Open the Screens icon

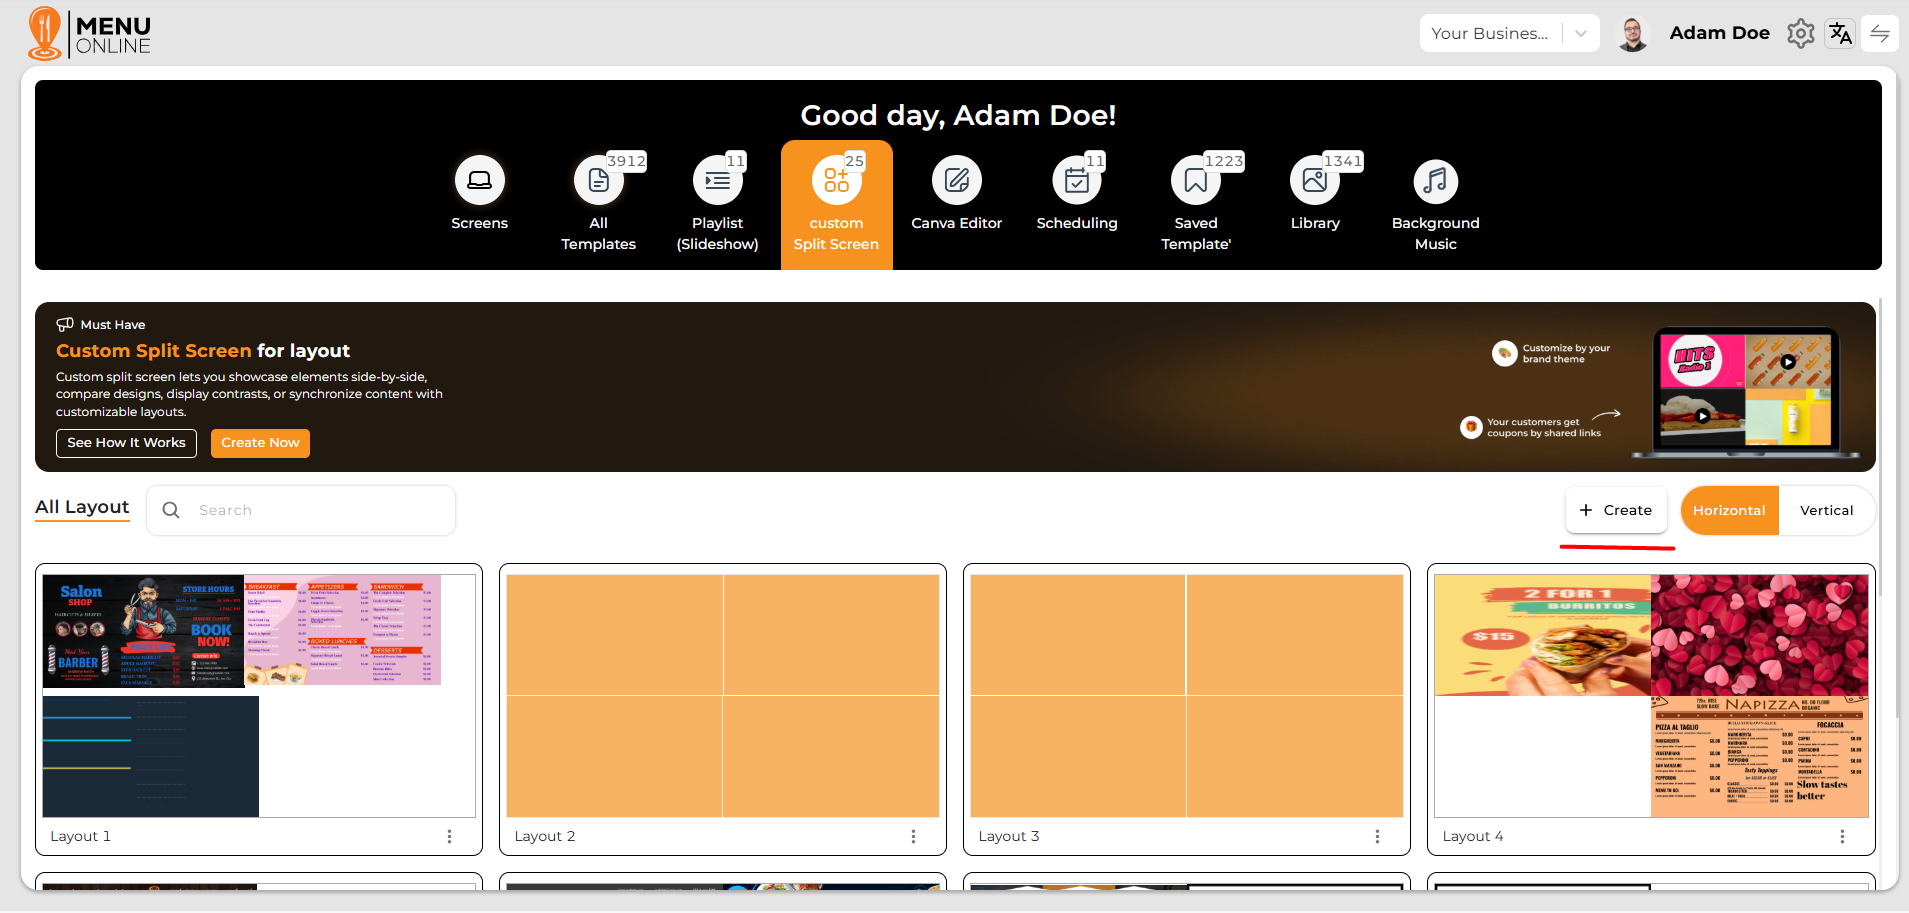[479, 181]
